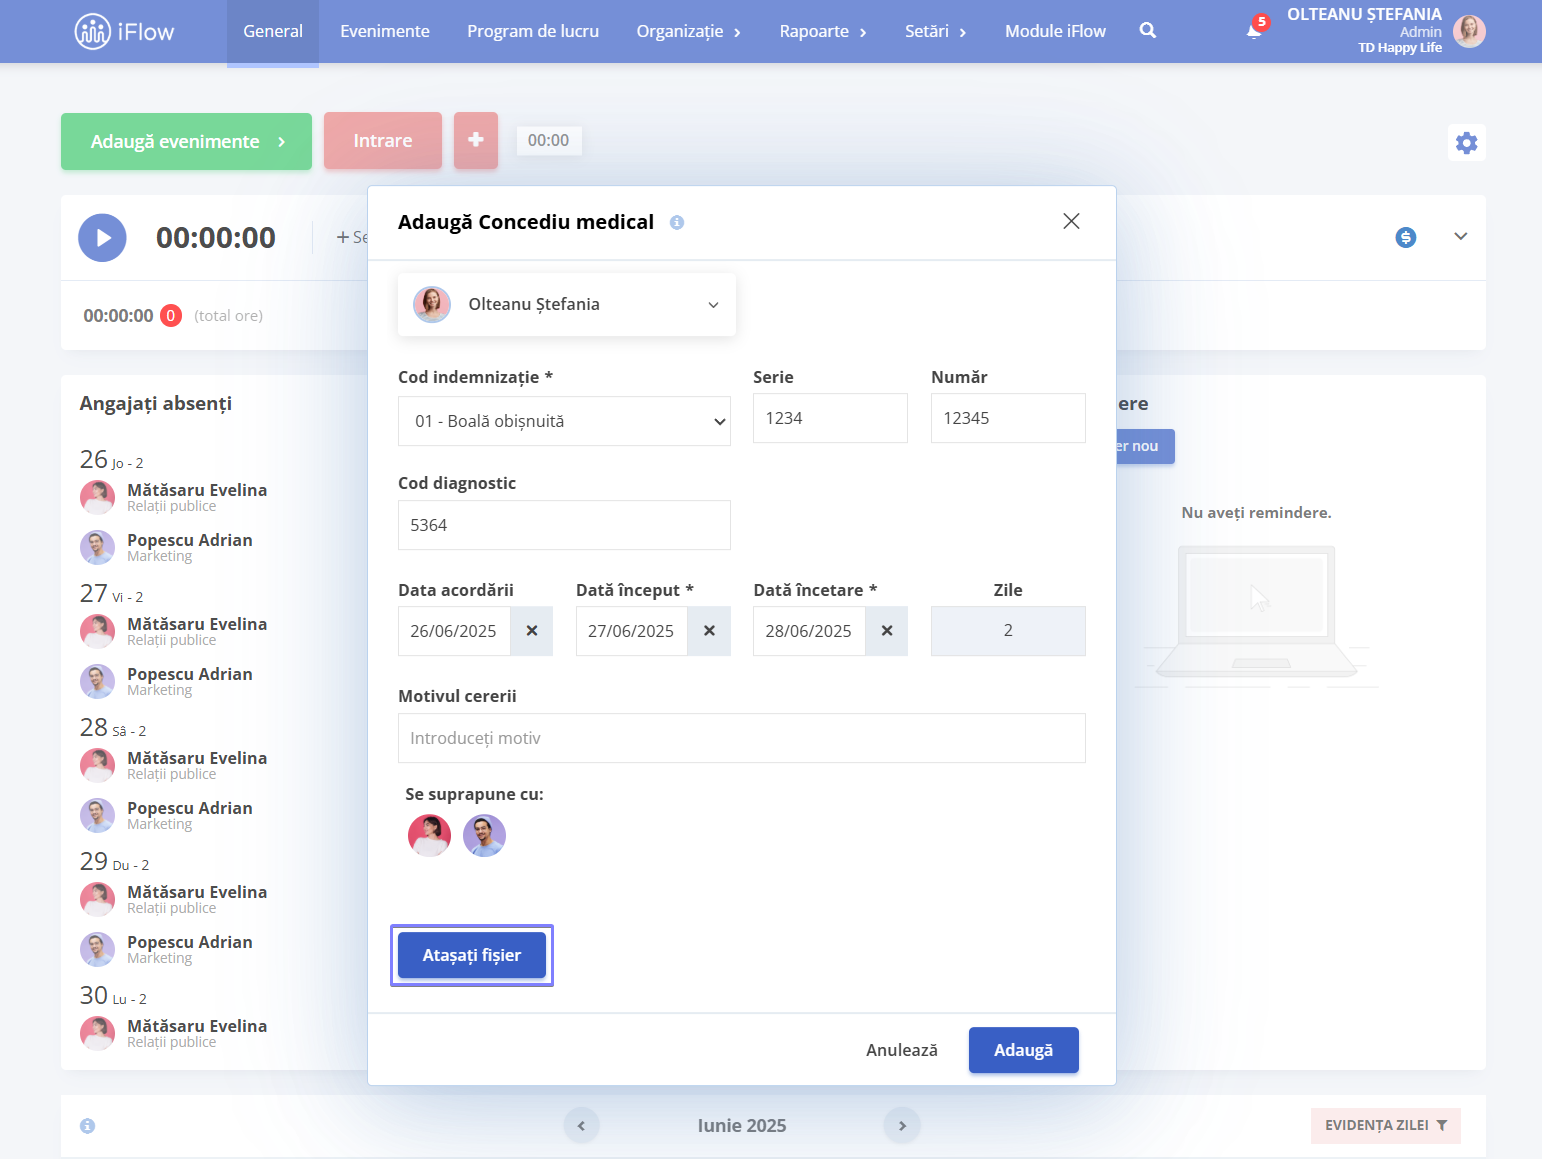Click first overlapping employee avatar (woman)
1542x1159 pixels.
pos(430,835)
